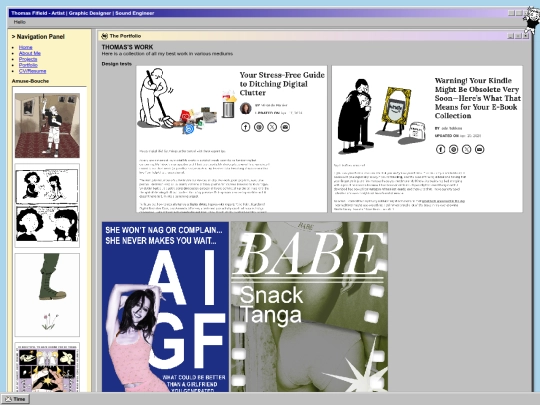Open the man in hallway thumbnail

47,125
